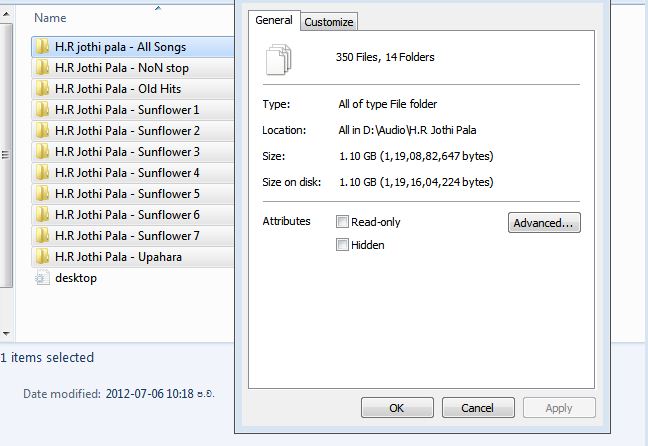The image size is (648, 446).
Task: Open Advanced attributes dialog
Action: click(544, 223)
